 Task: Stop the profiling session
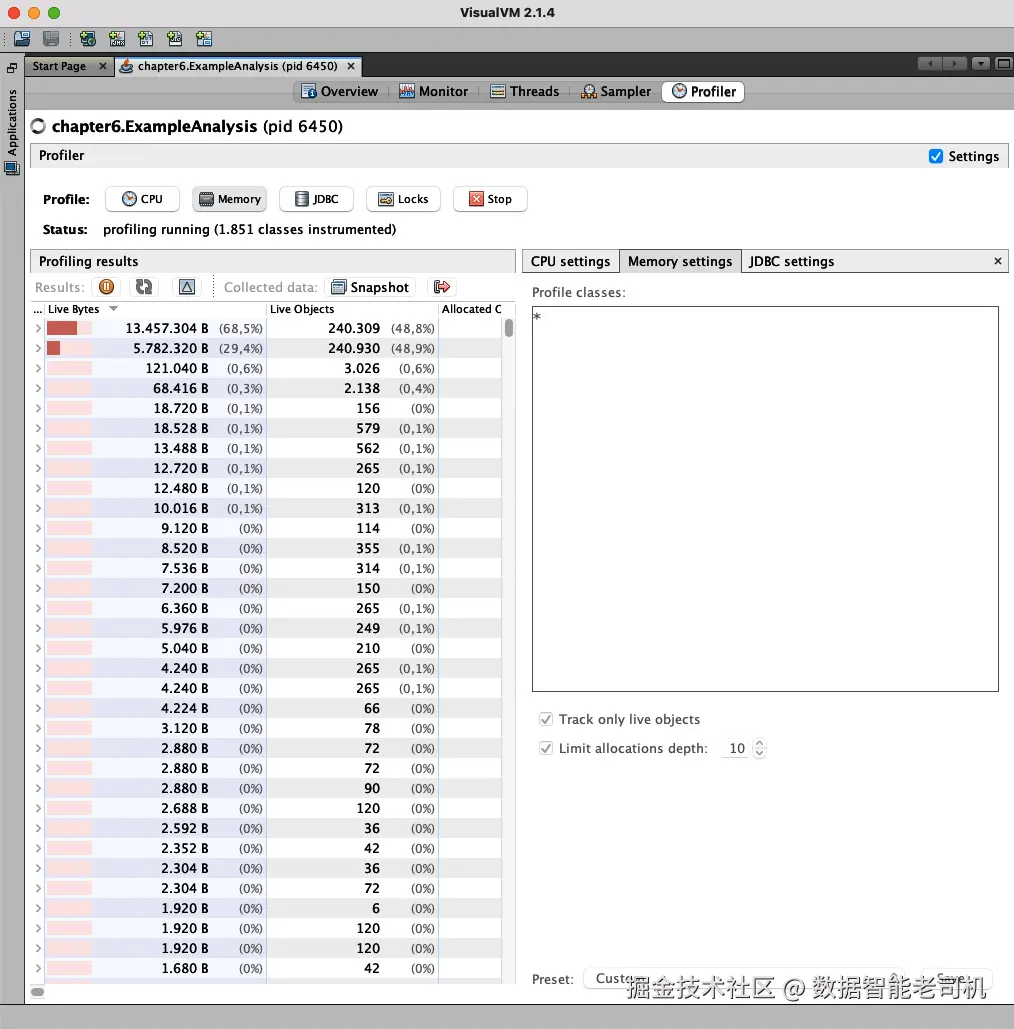[490, 199]
